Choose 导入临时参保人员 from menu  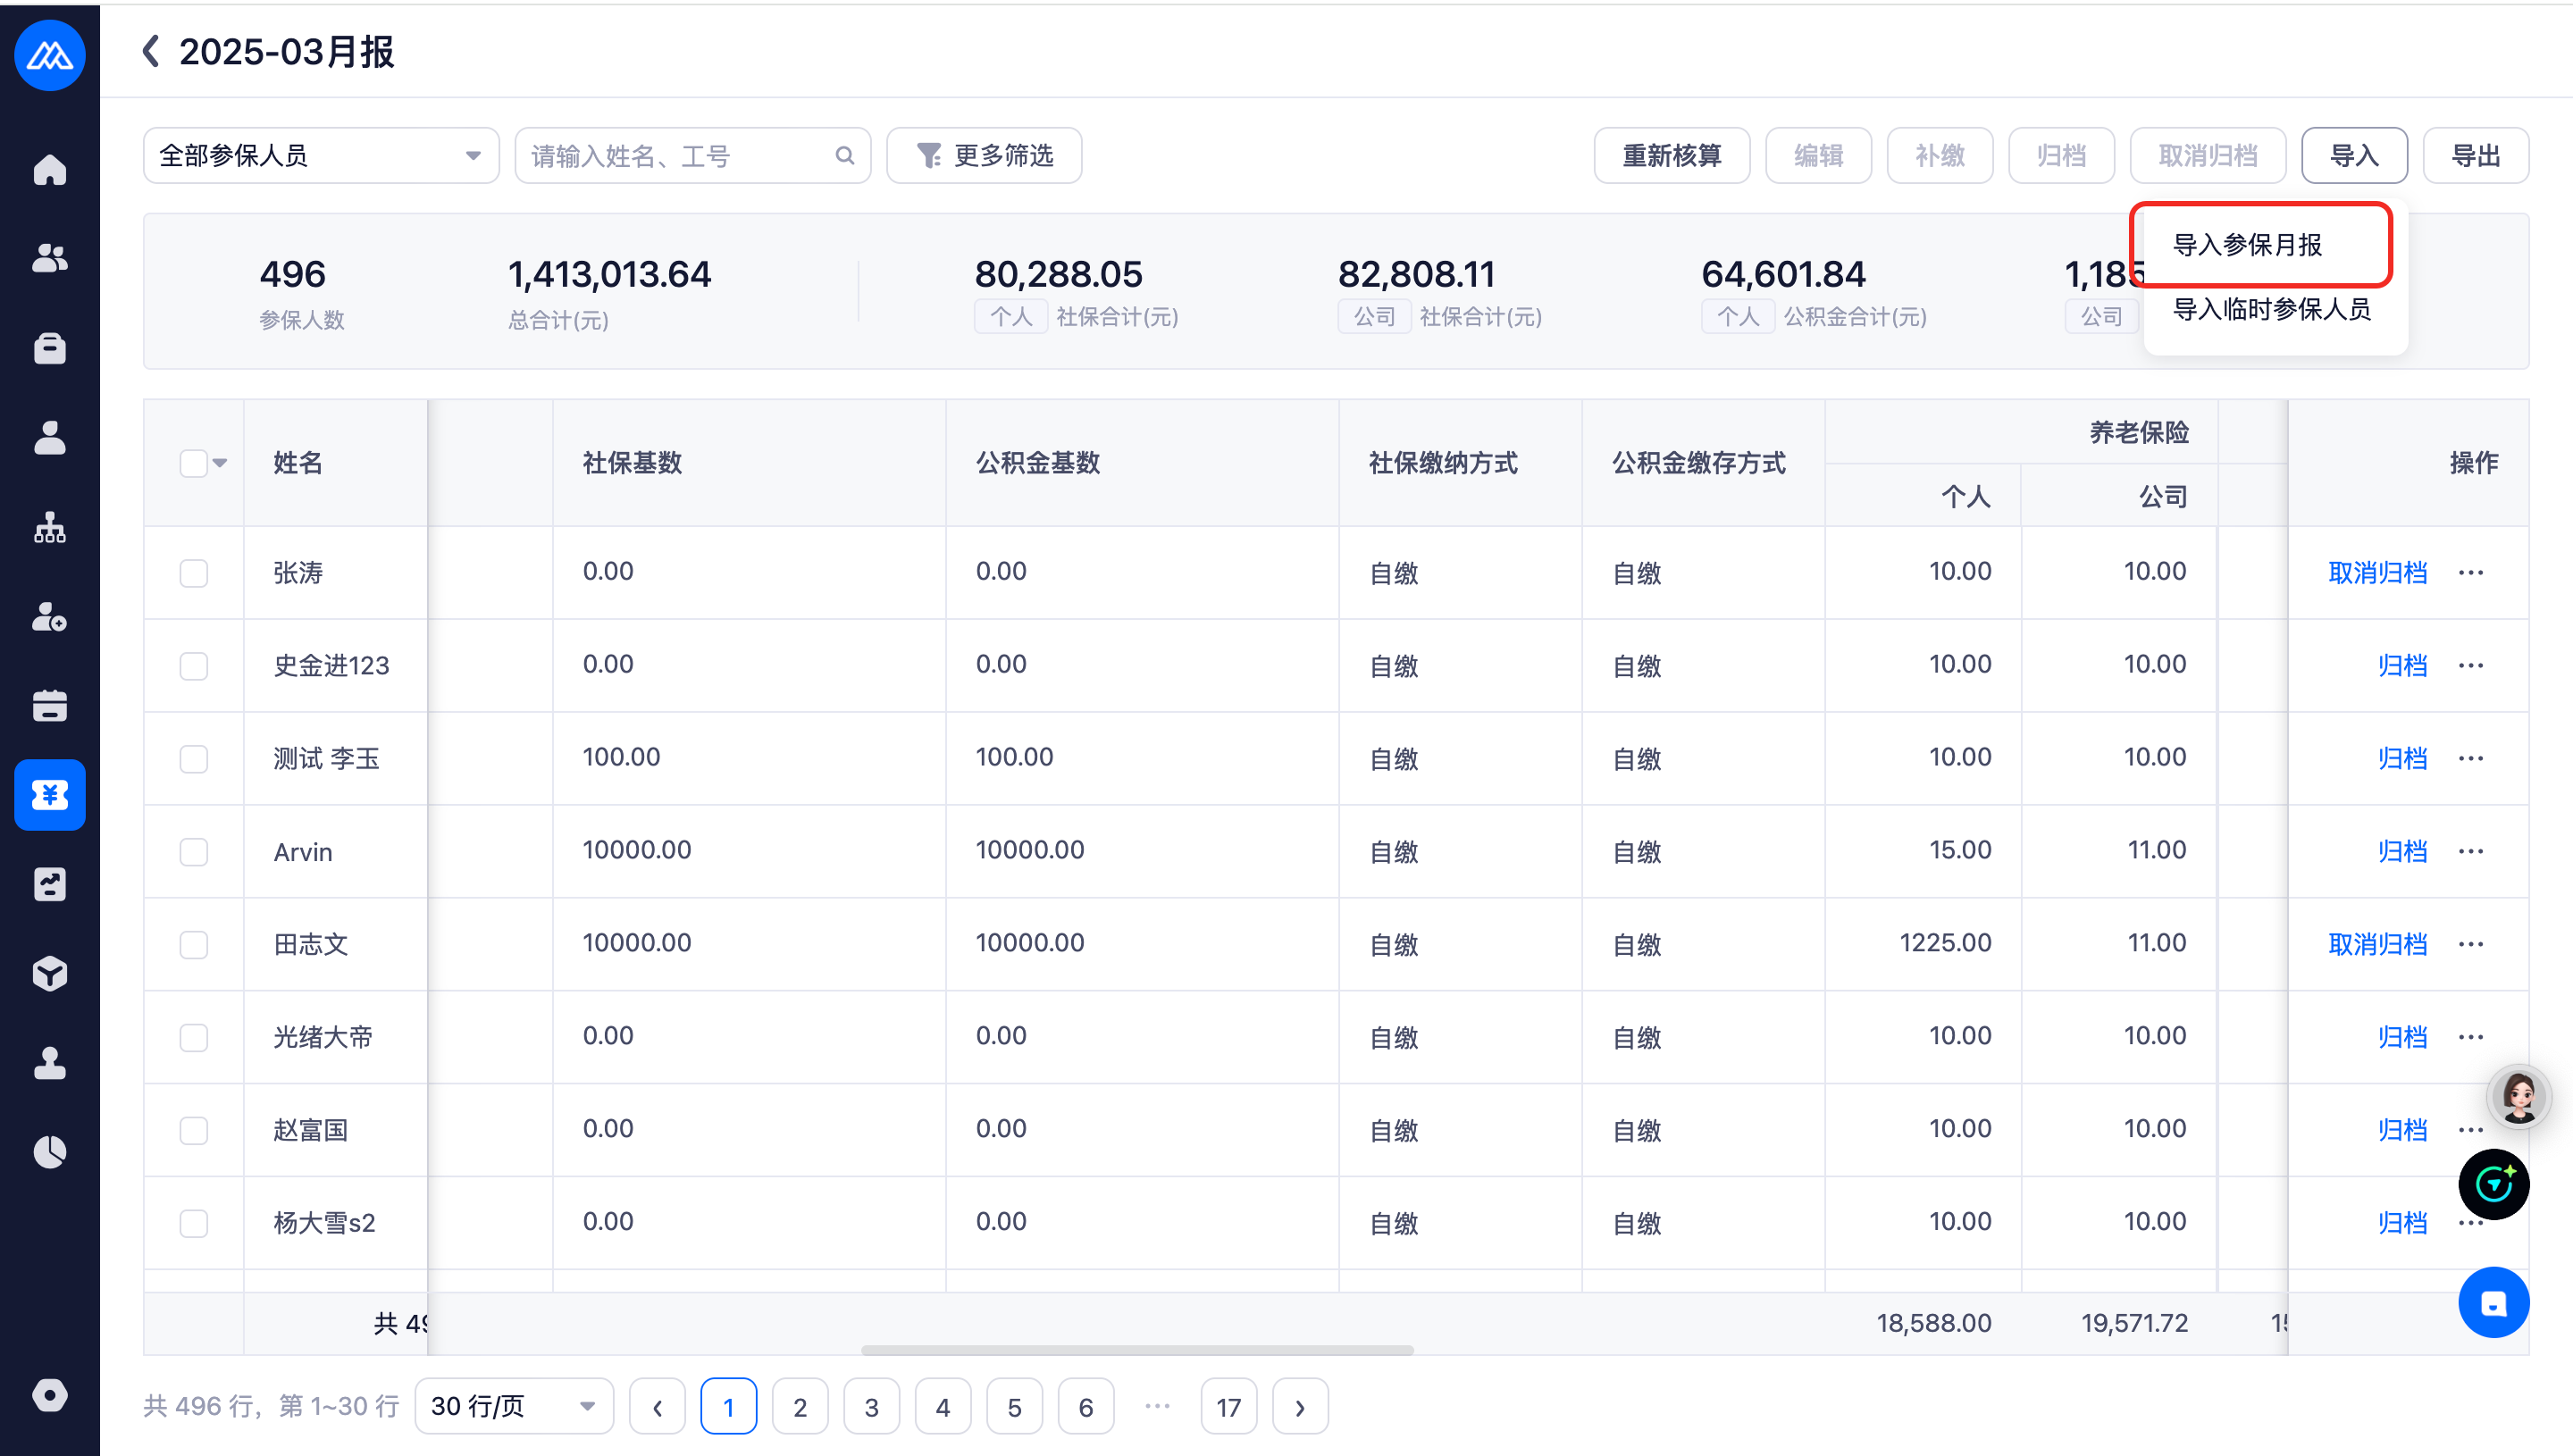[2271, 310]
